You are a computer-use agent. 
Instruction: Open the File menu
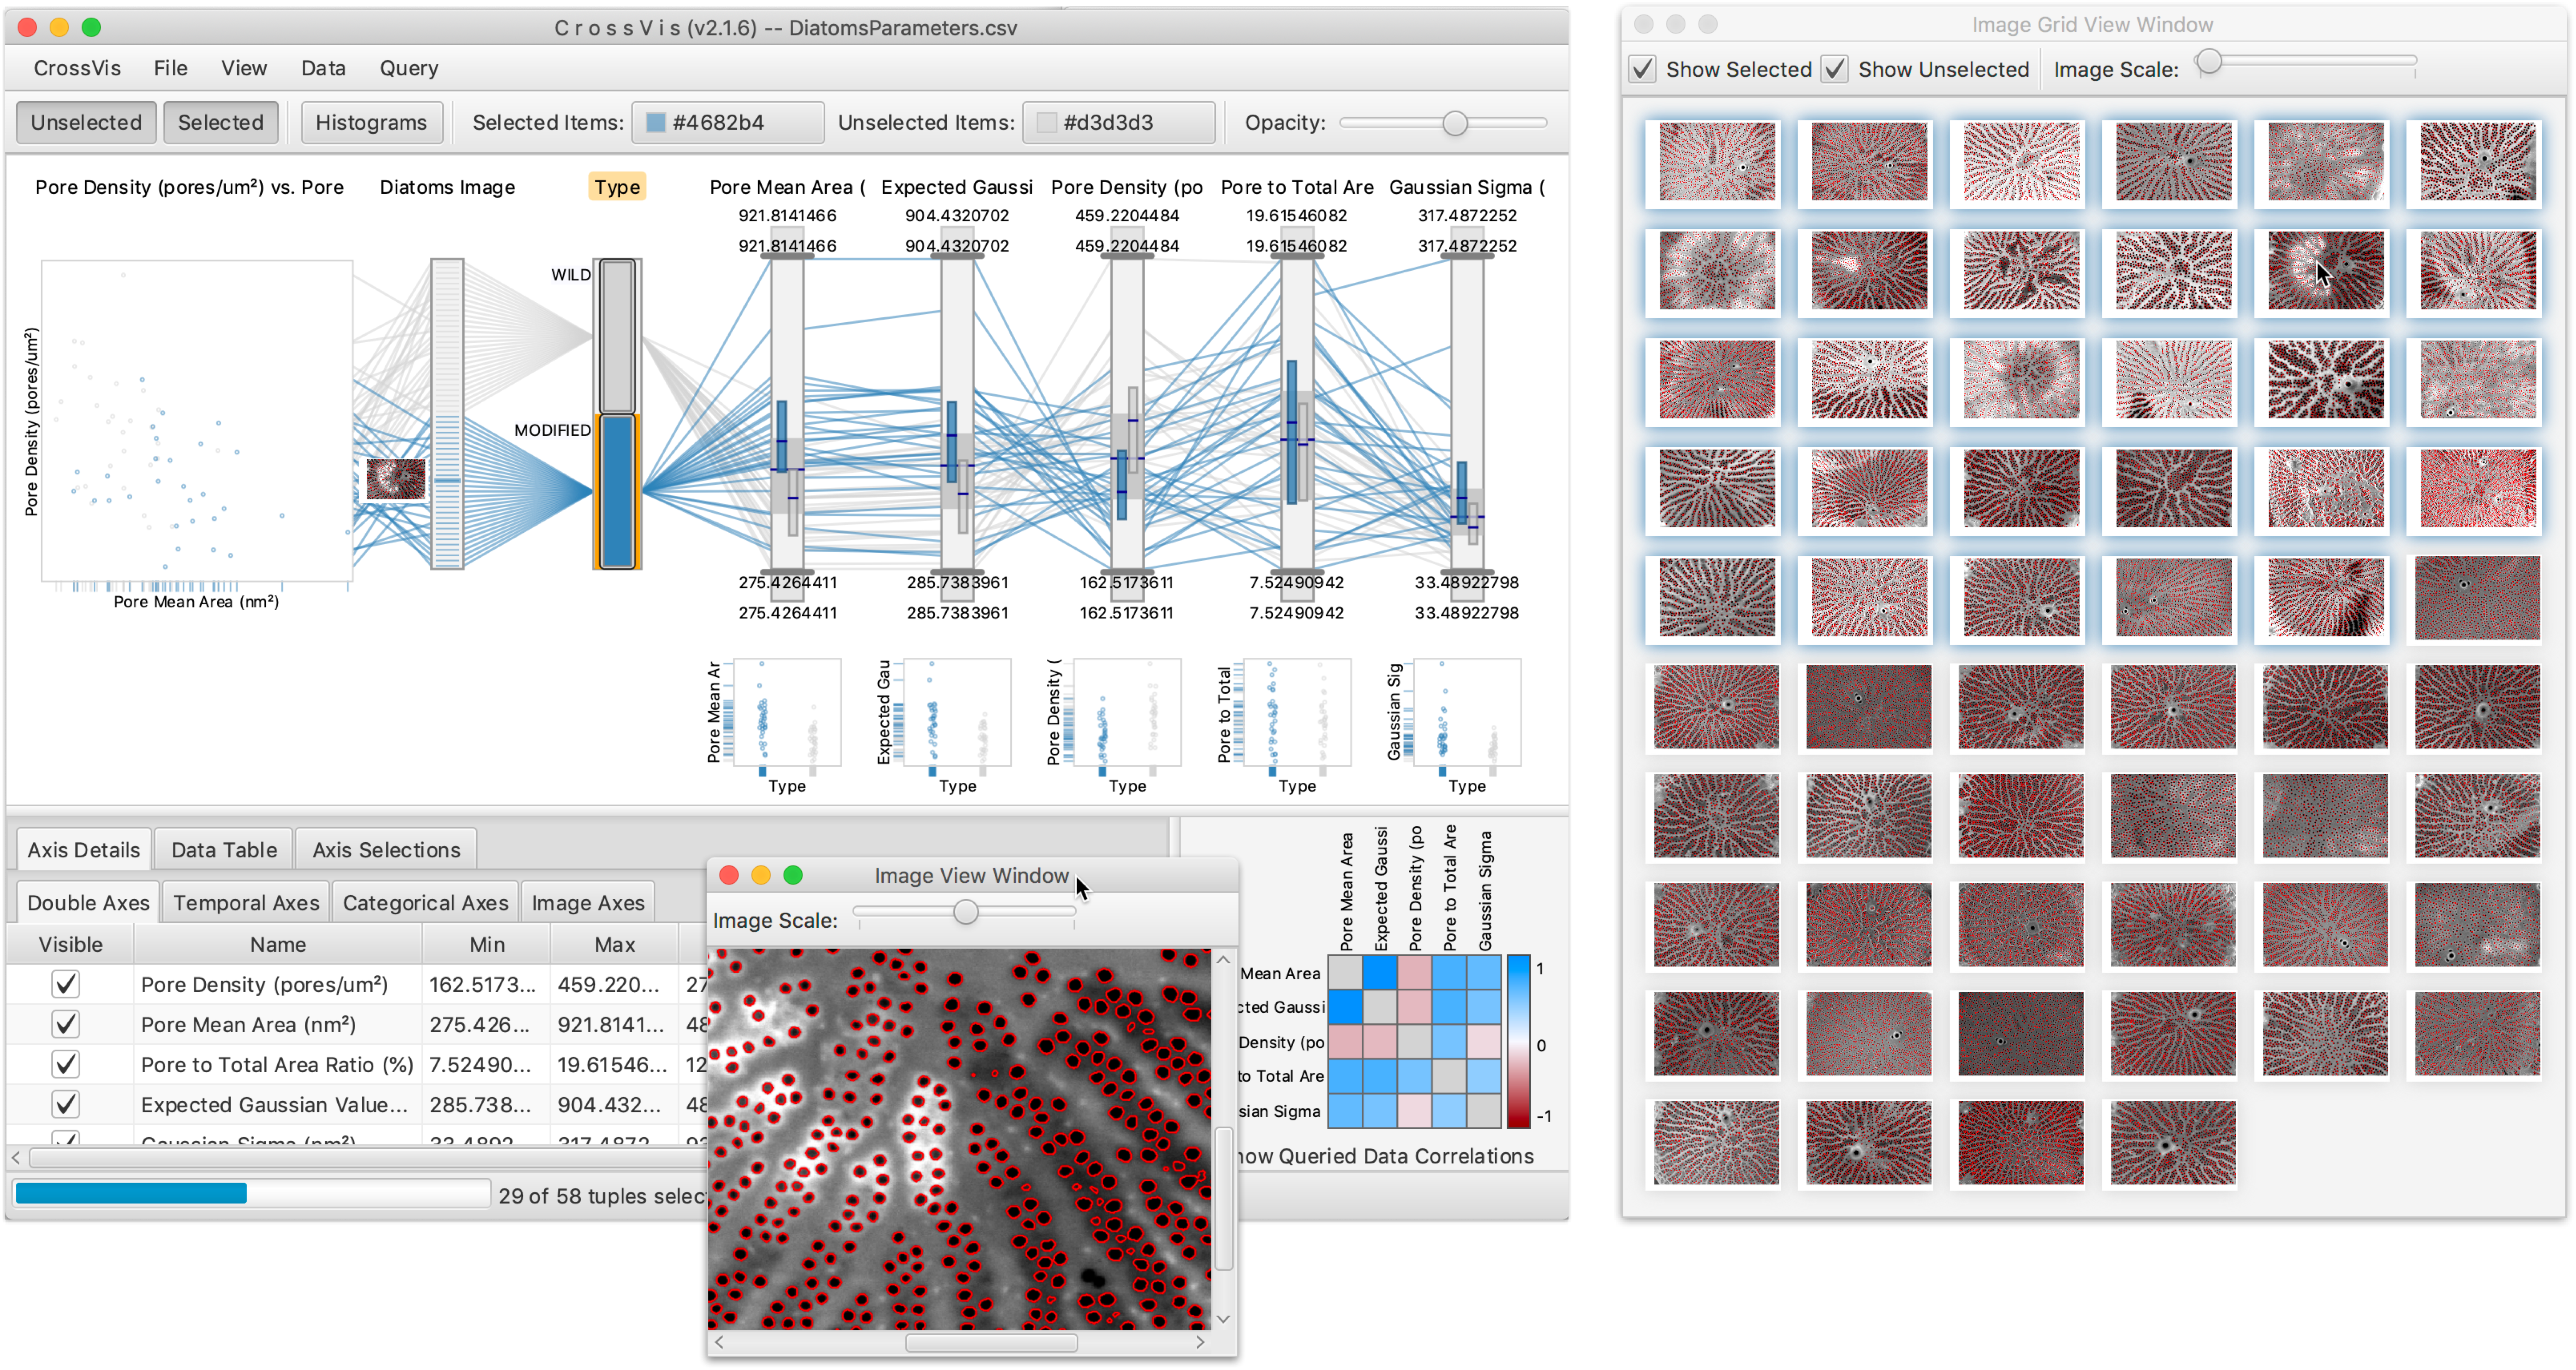click(x=170, y=68)
